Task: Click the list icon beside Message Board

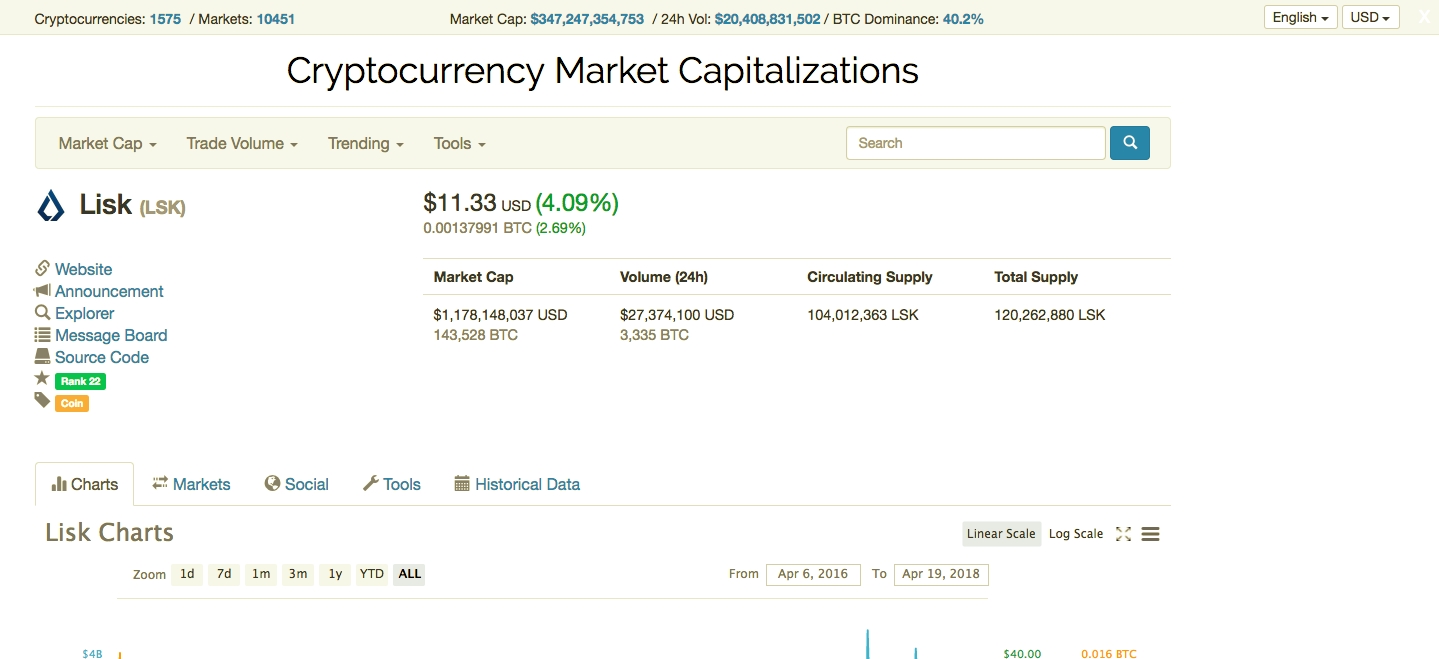Action: pyautogui.click(x=42, y=334)
